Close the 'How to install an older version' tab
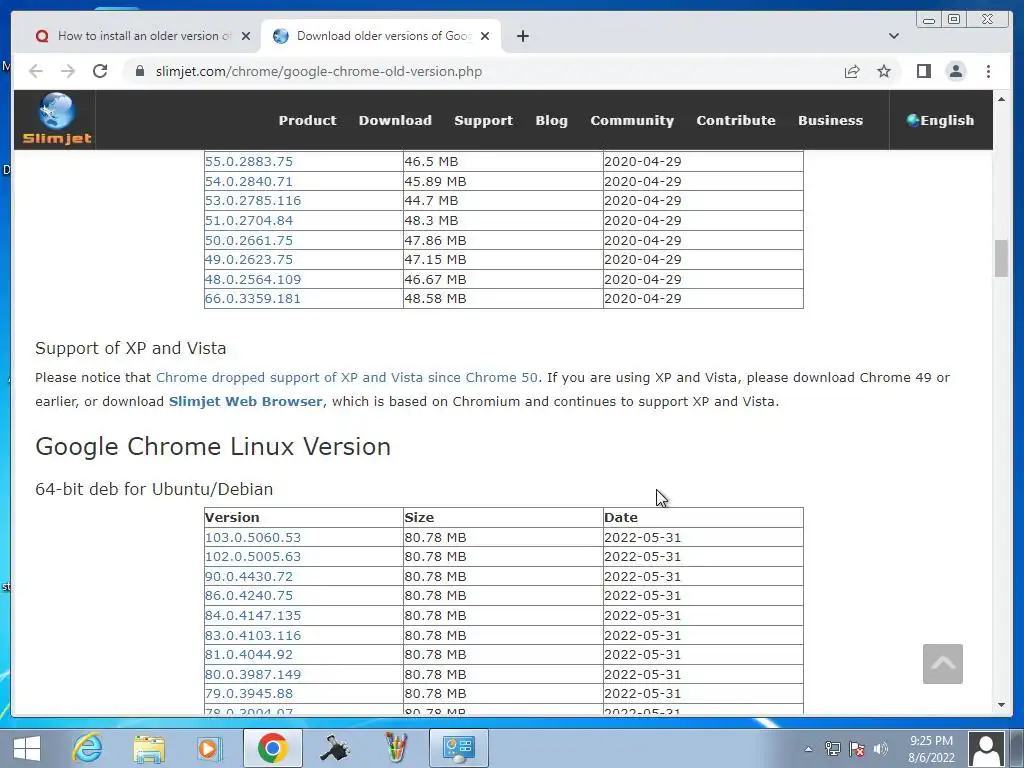Screen dimensions: 1024x768 pos(246,36)
